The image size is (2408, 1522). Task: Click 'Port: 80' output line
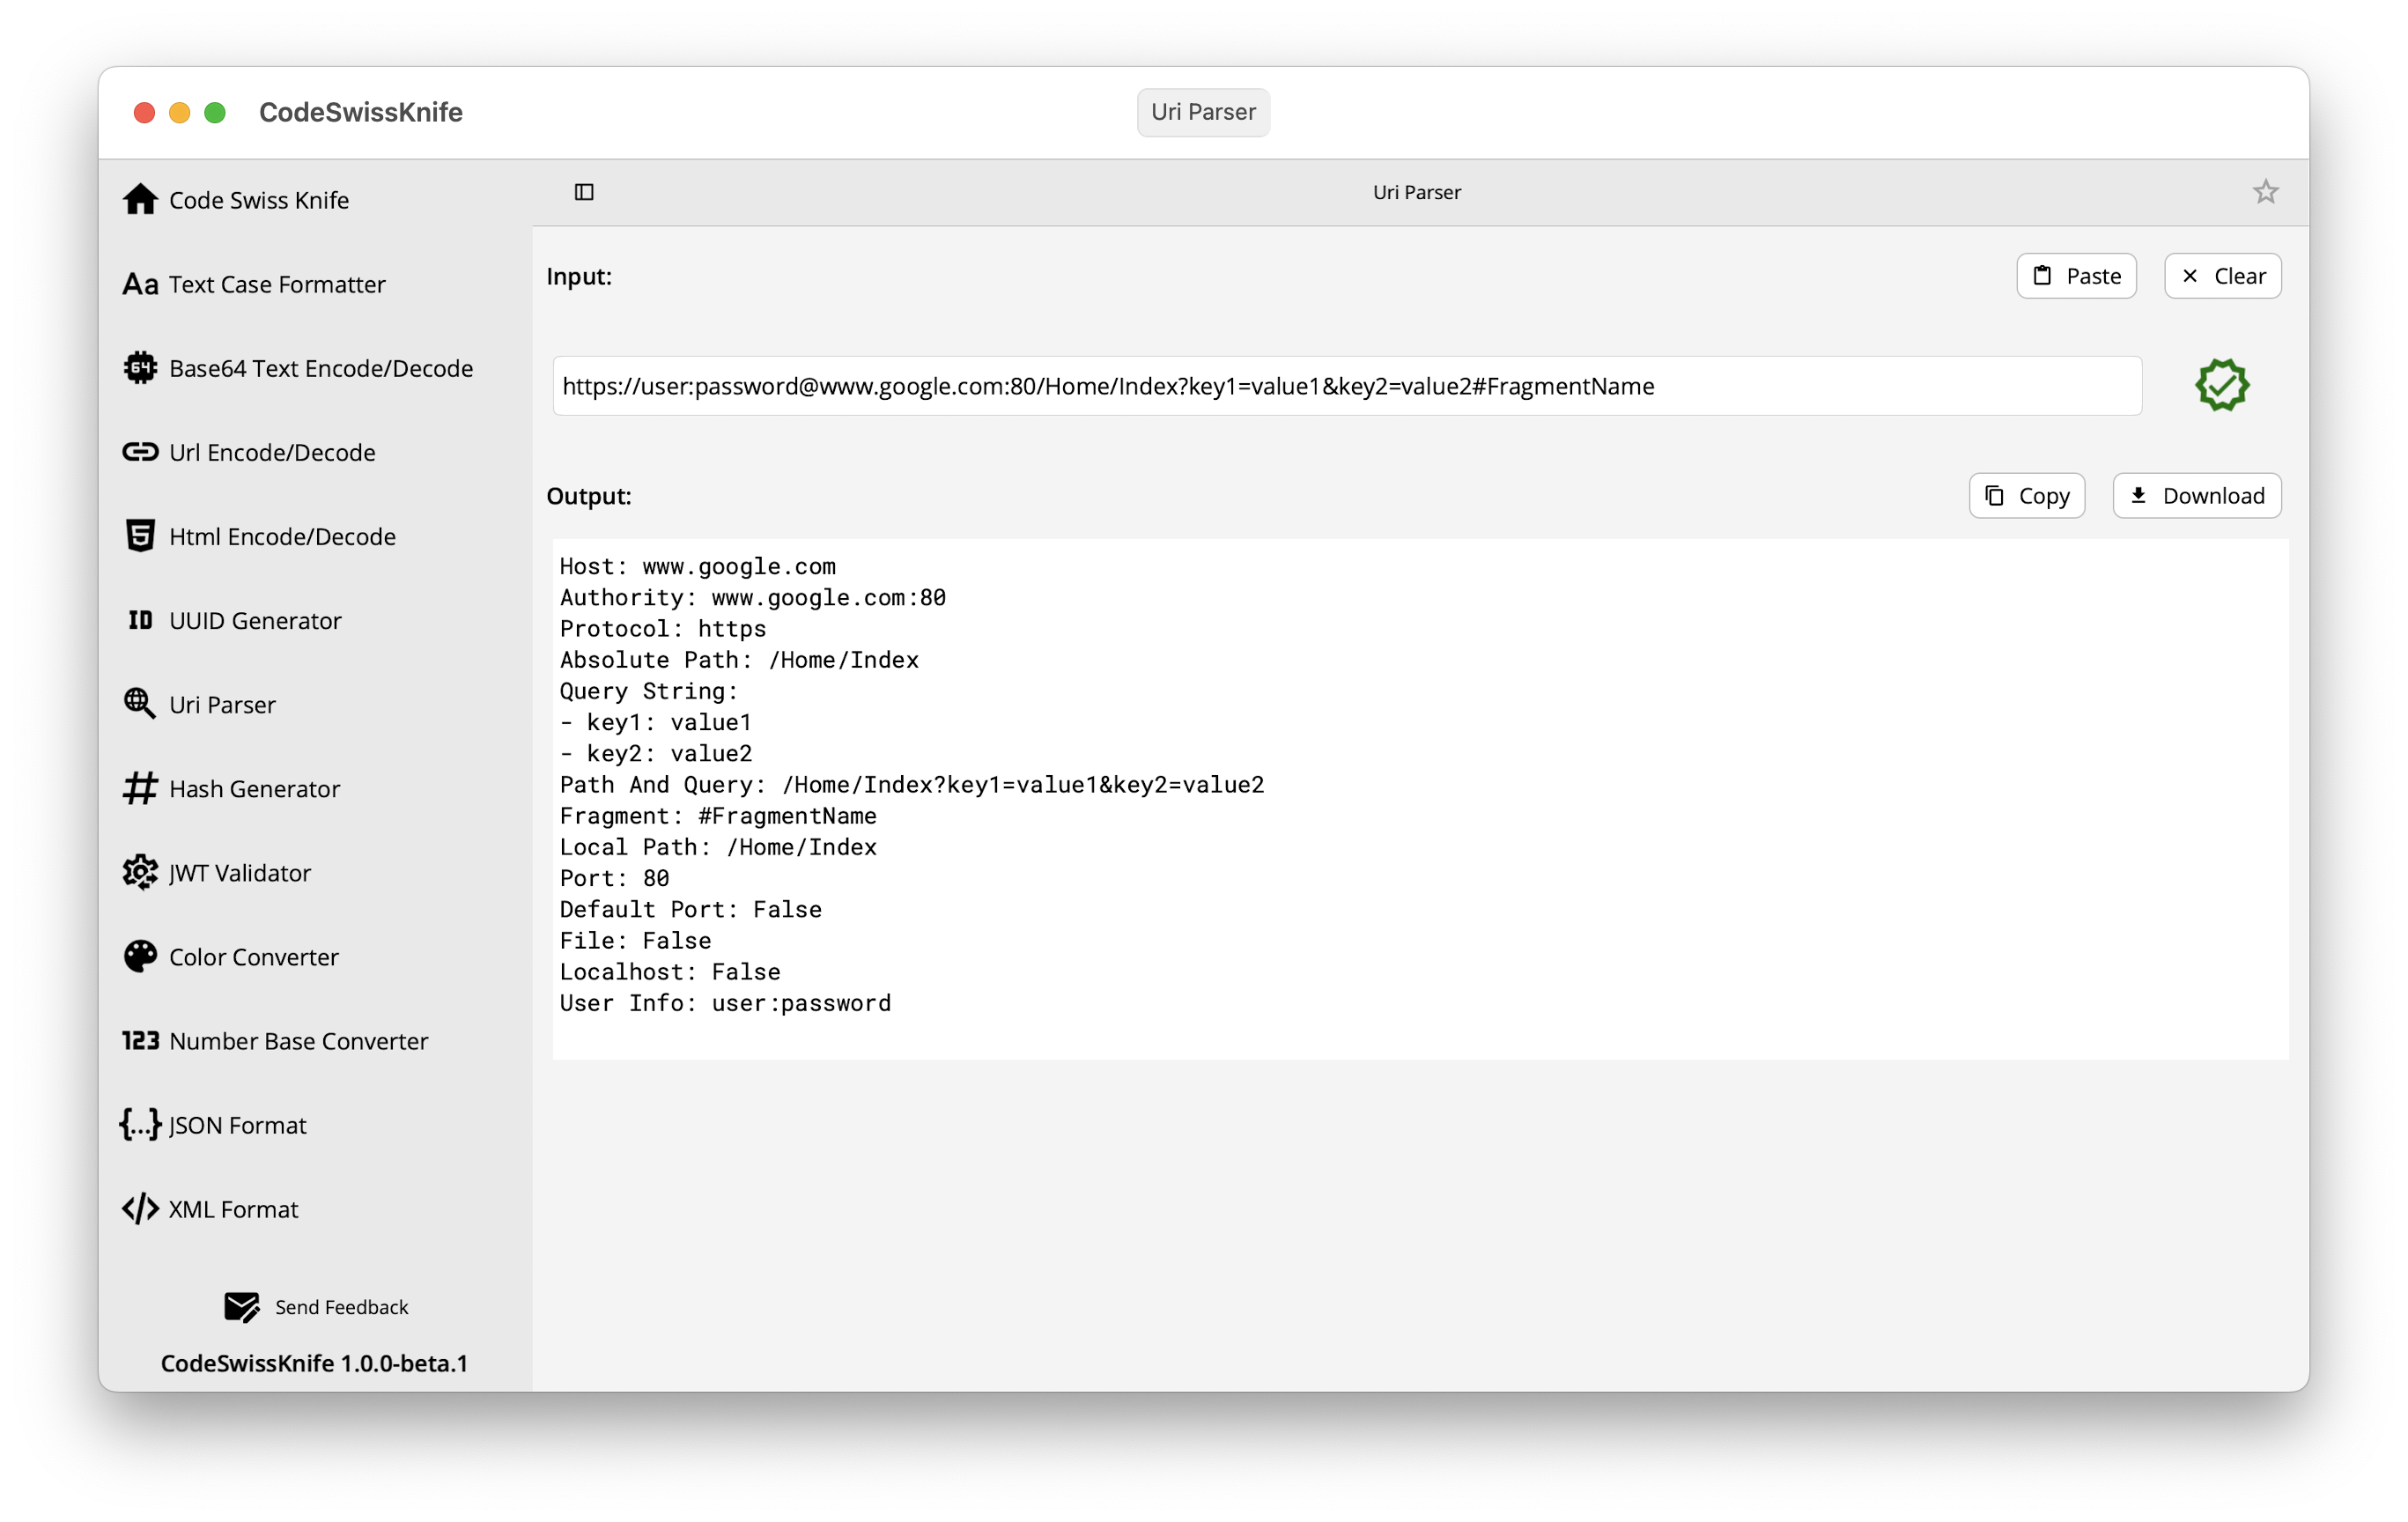point(614,878)
